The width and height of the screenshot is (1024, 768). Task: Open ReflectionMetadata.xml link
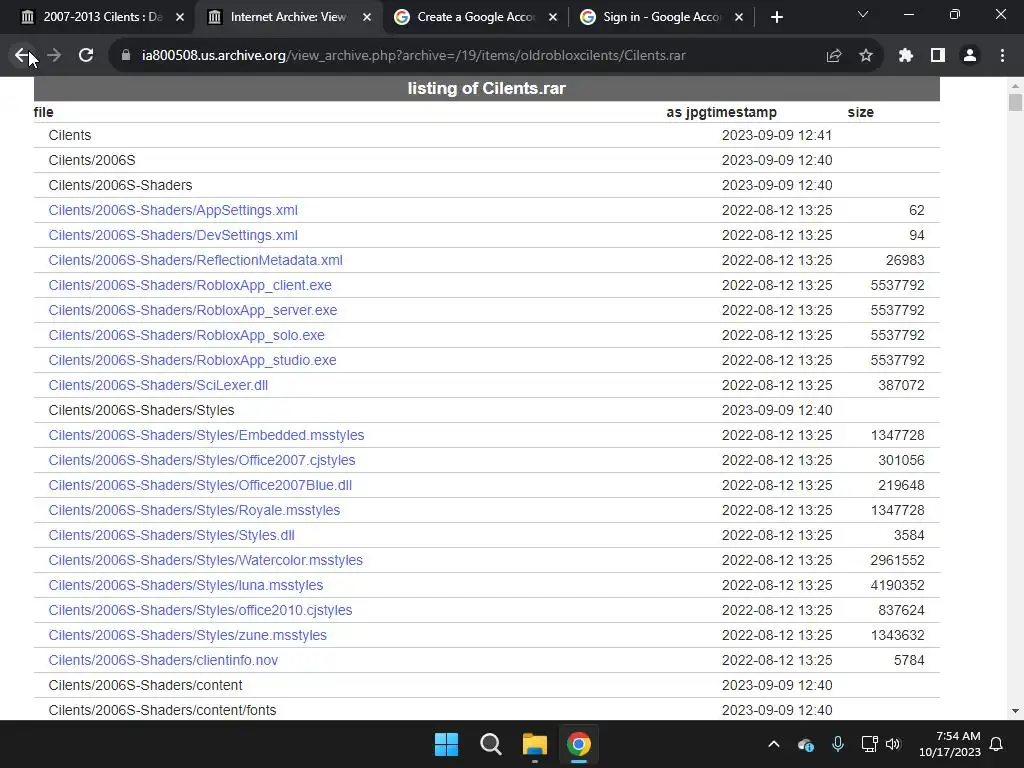(195, 260)
